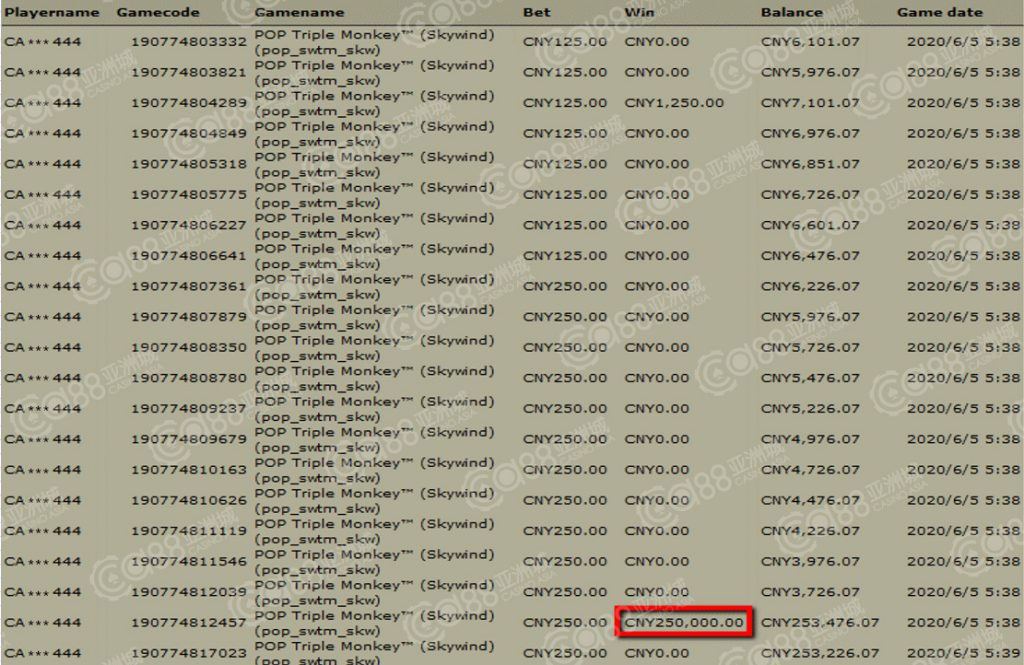The width and height of the screenshot is (1024, 665).
Task: Click the balance CNY253,476.07 cell
Action: [x=820, y=622]
